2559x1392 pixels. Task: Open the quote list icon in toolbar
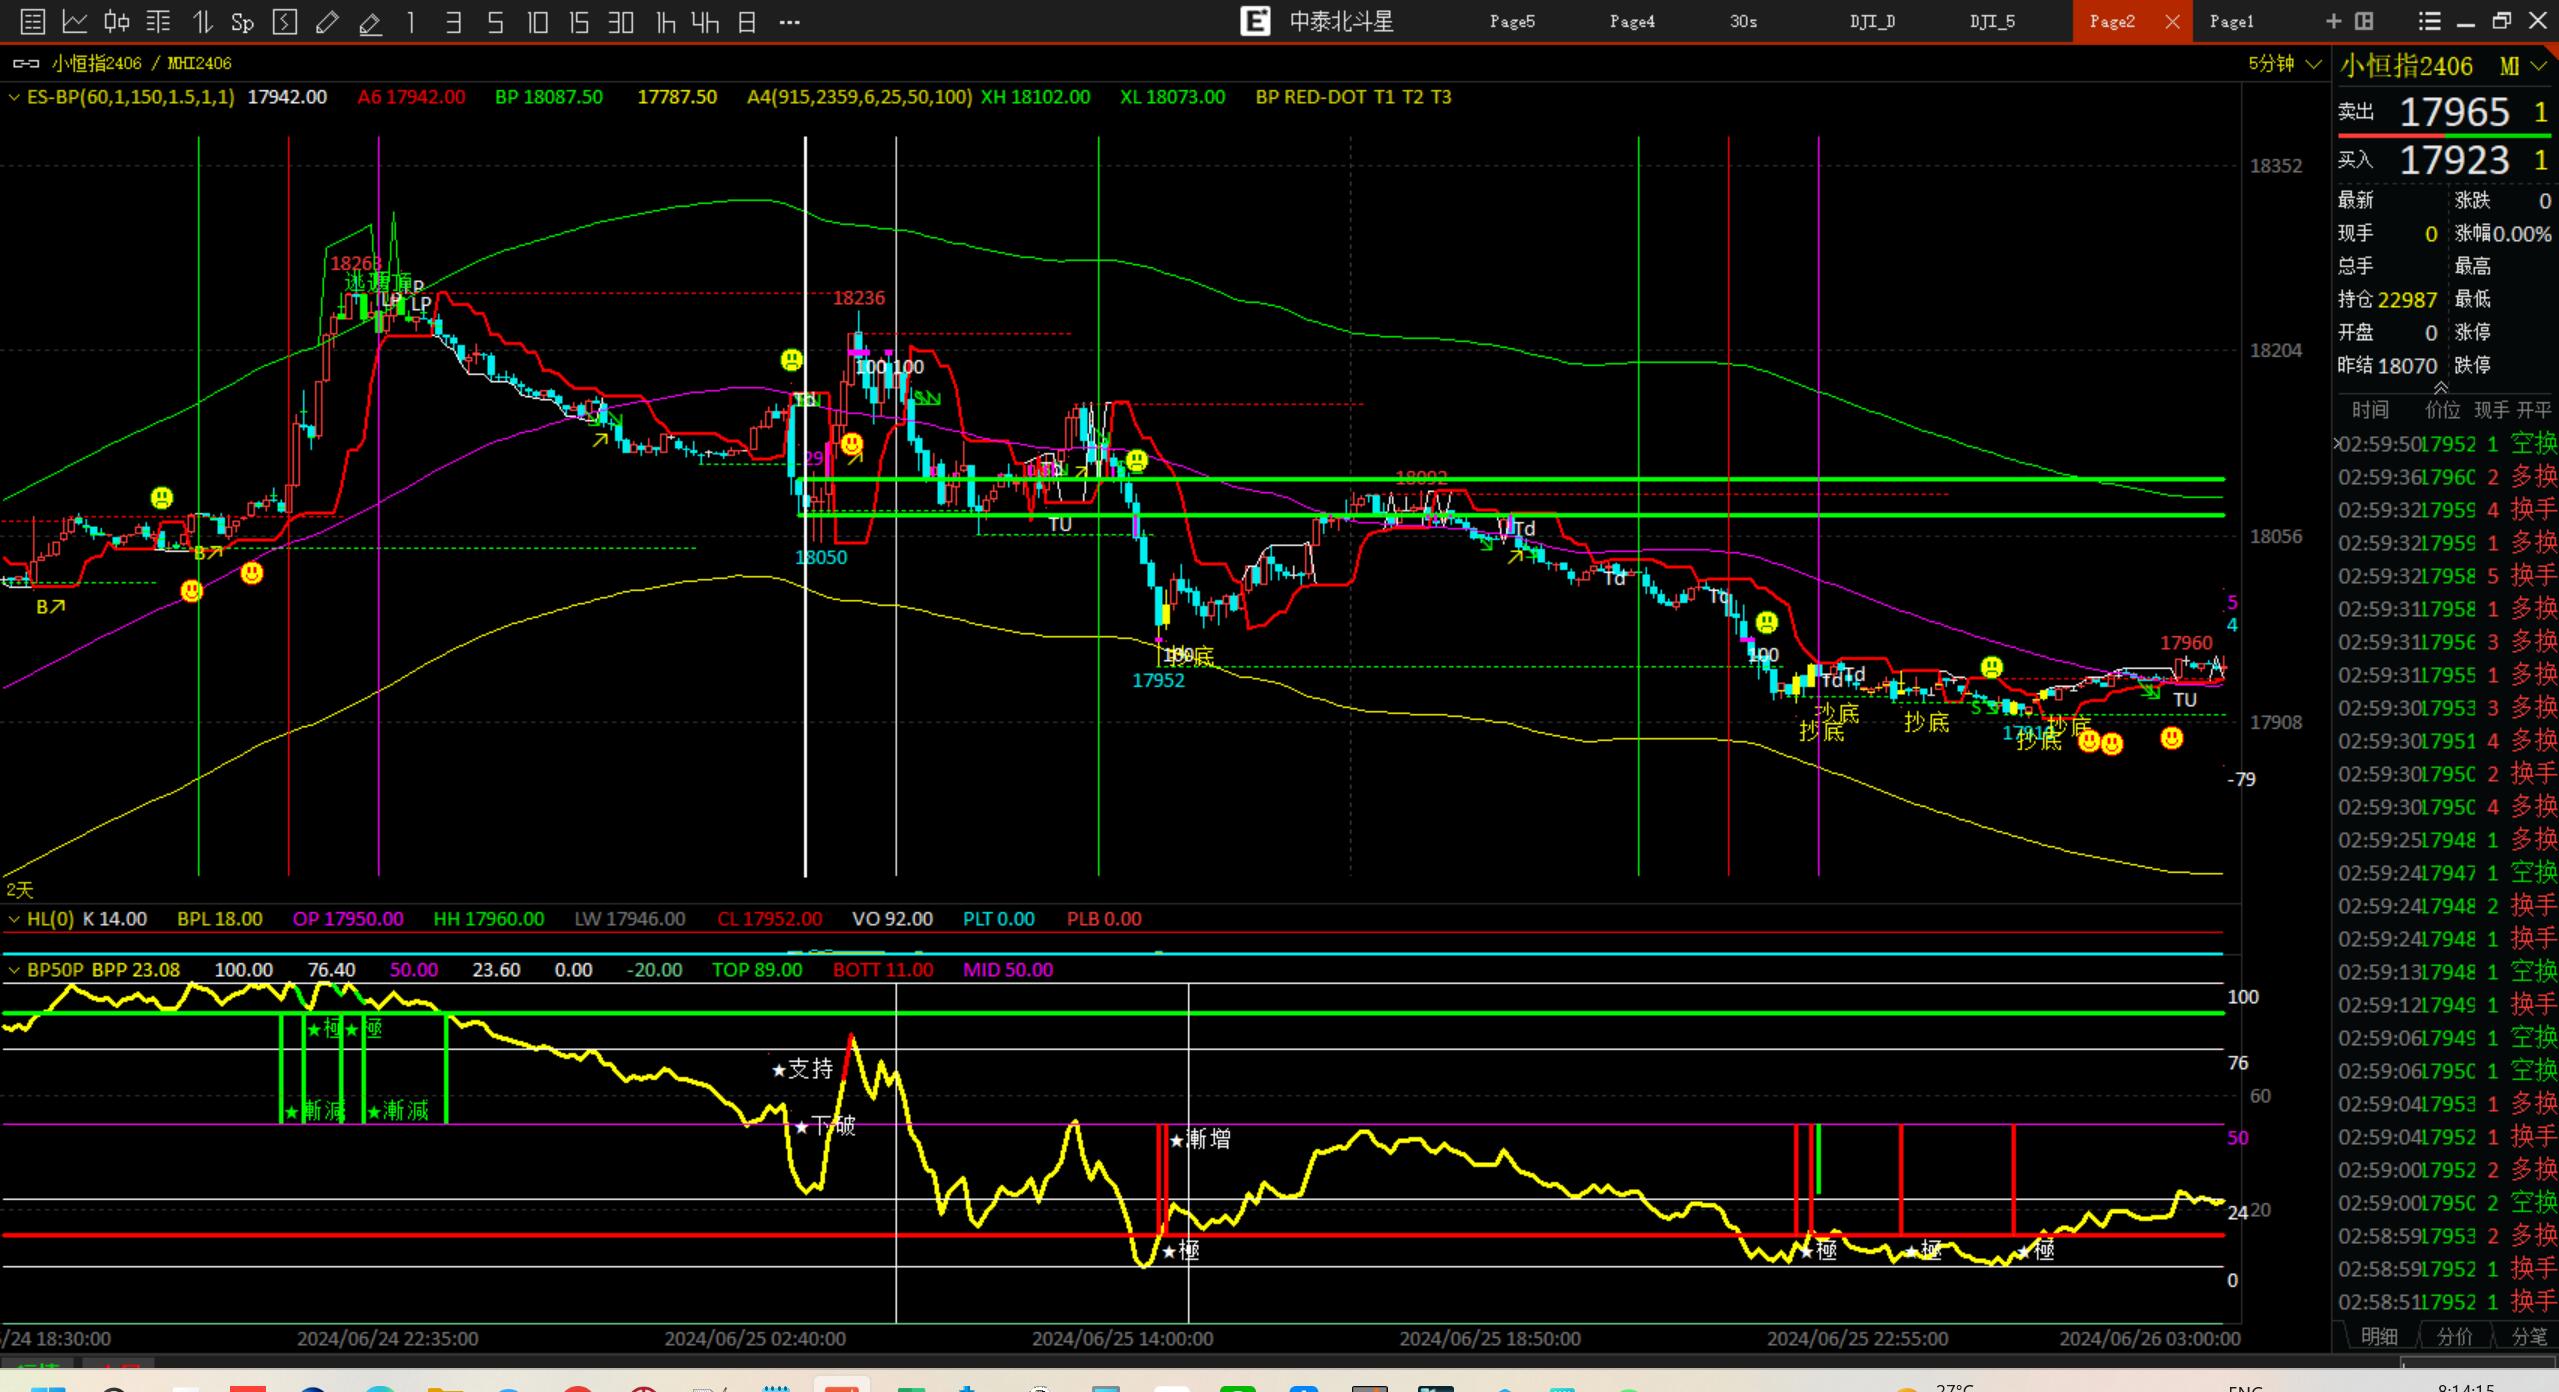point(32,21)
